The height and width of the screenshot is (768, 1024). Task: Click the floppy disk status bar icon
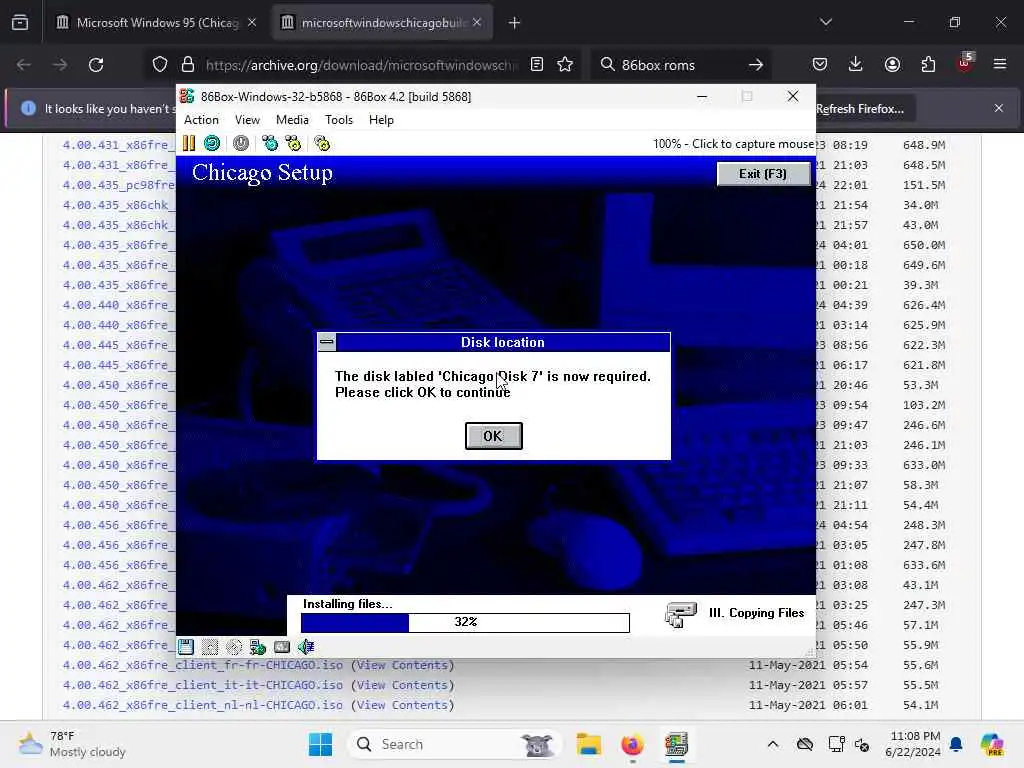pos(186,647)
